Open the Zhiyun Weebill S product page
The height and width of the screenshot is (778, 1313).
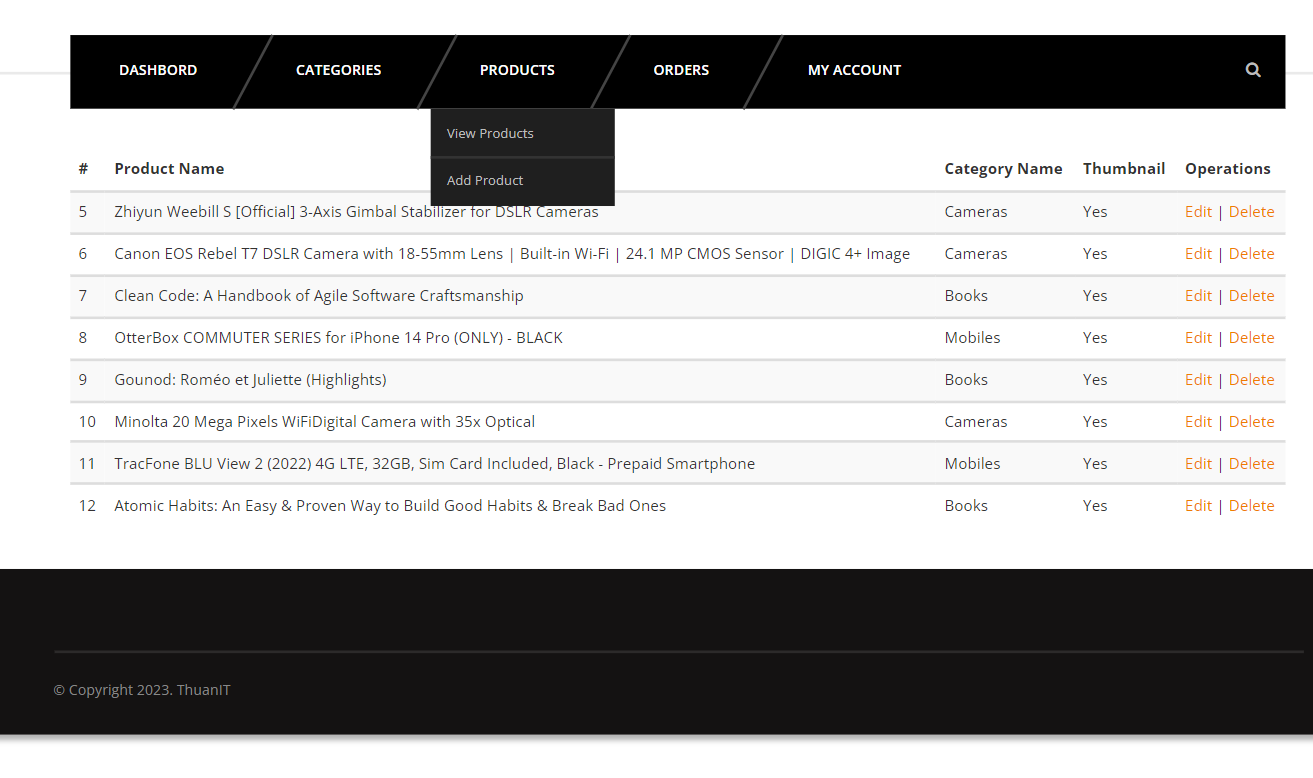[x=356, y=211]
